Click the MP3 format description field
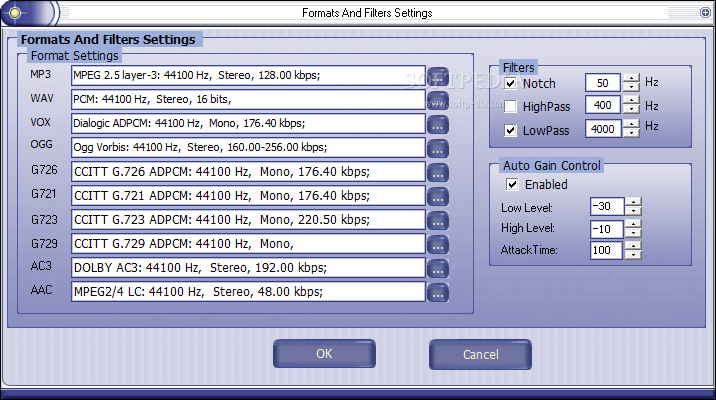 coord(248,75)
